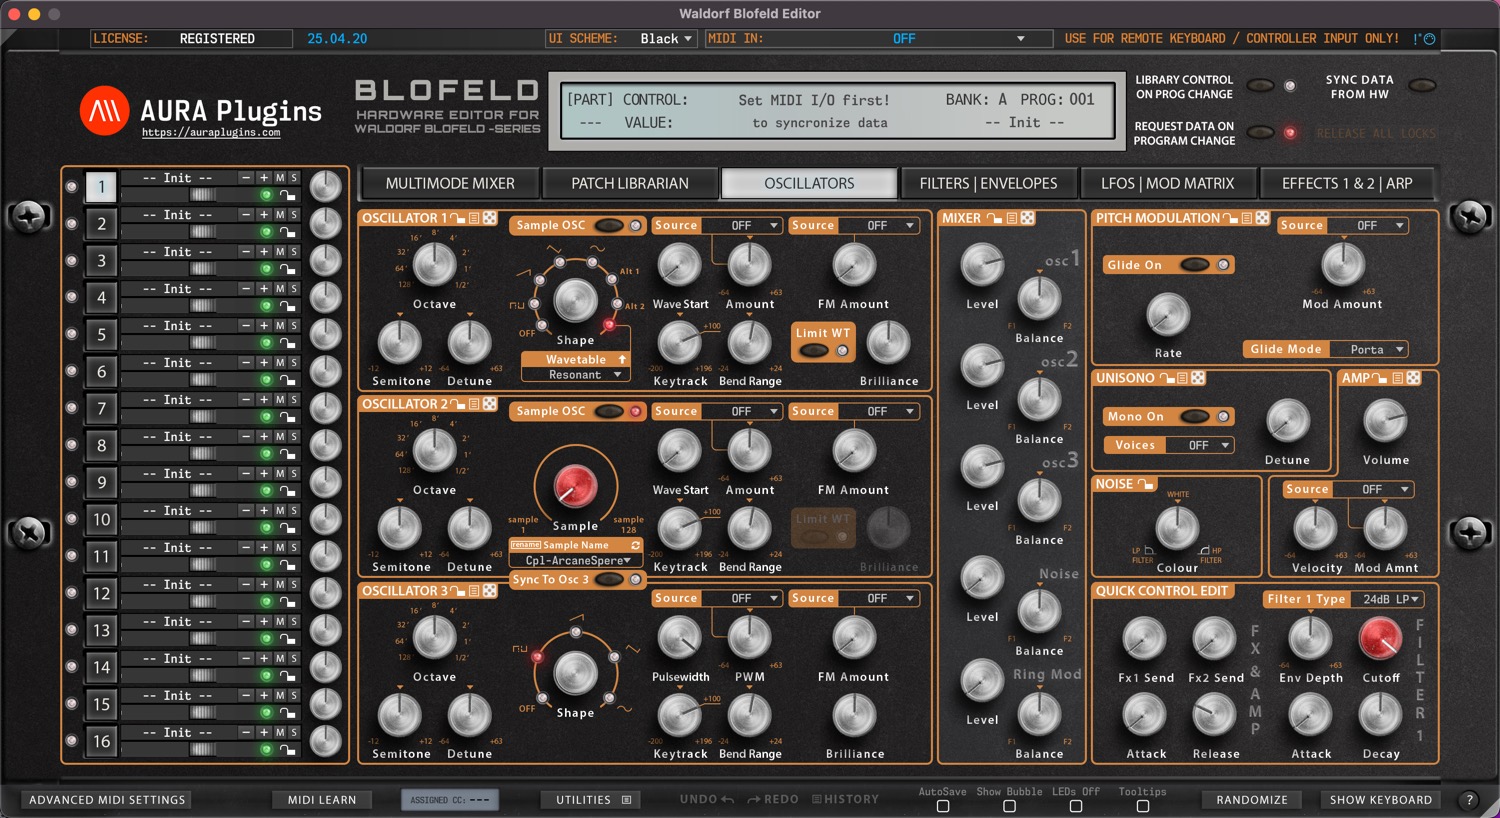Select the Alt 1 shape LED on Oscillator 1

coord(611,278)
